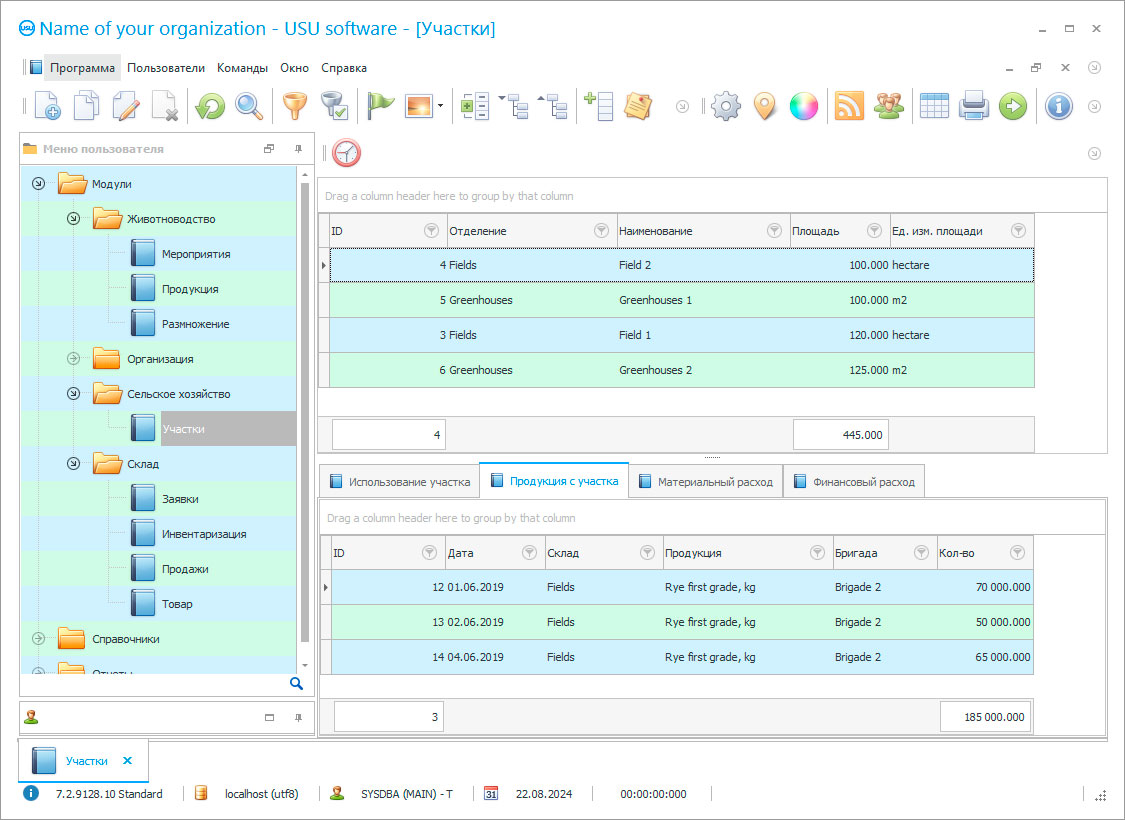
Task: Open filter for Дата column
Action: pos(529,552)
